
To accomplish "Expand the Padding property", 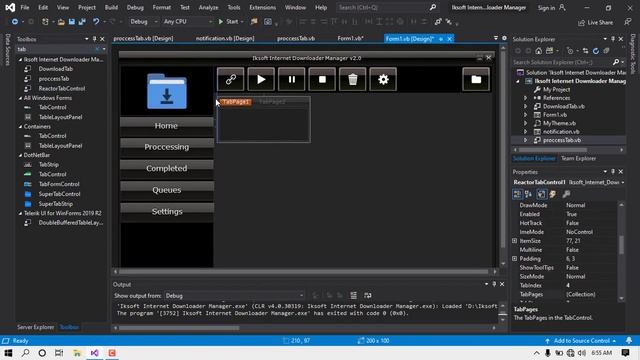I will pos(514,259).
